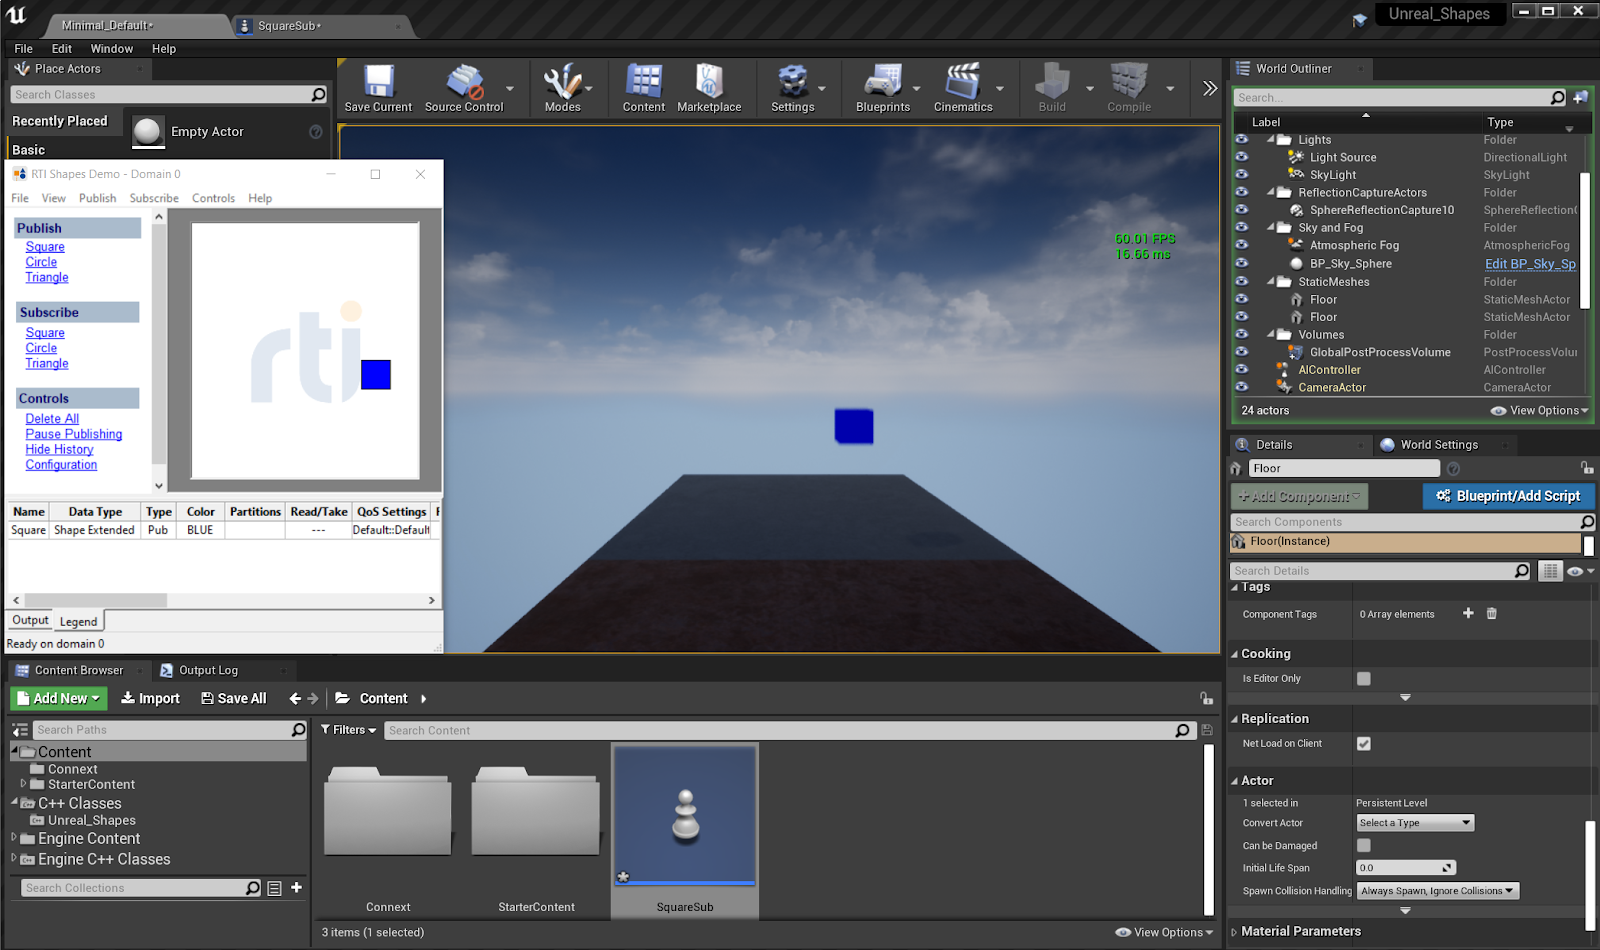The height and width of the screenshot is (950, 1600).
Task: Collapse the Lights folder in World Outliner
Action: 1271,139
